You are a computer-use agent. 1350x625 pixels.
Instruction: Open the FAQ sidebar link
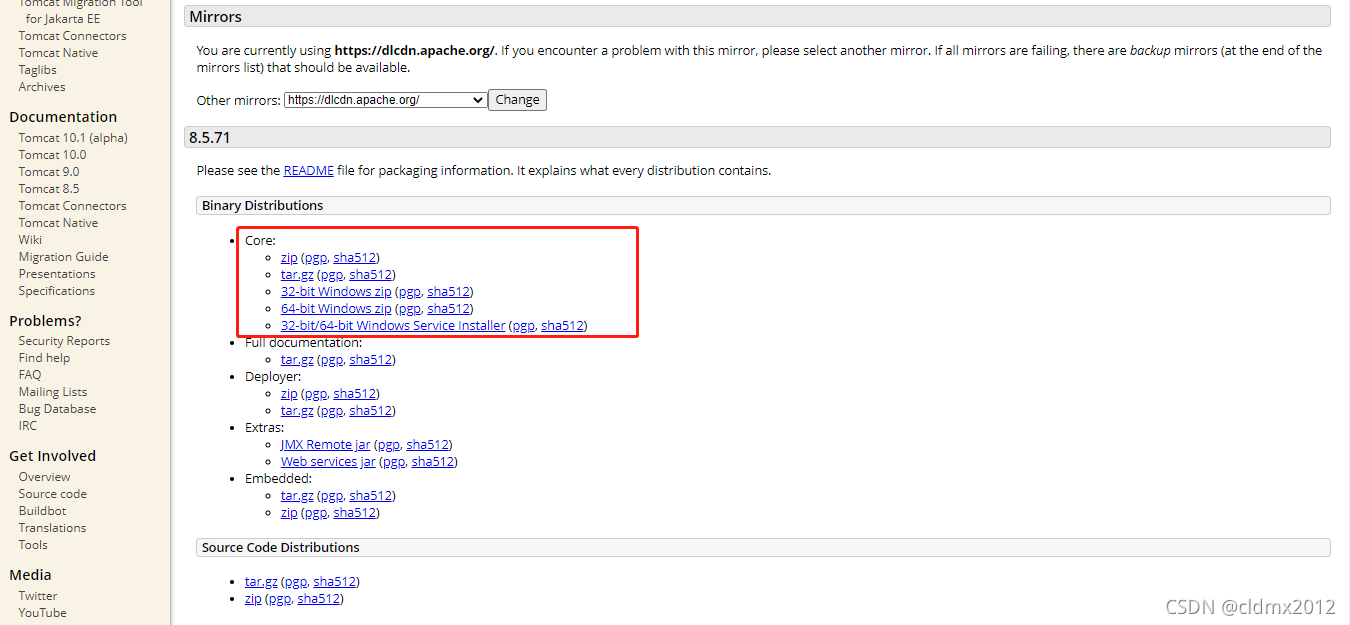pos(30,375)
